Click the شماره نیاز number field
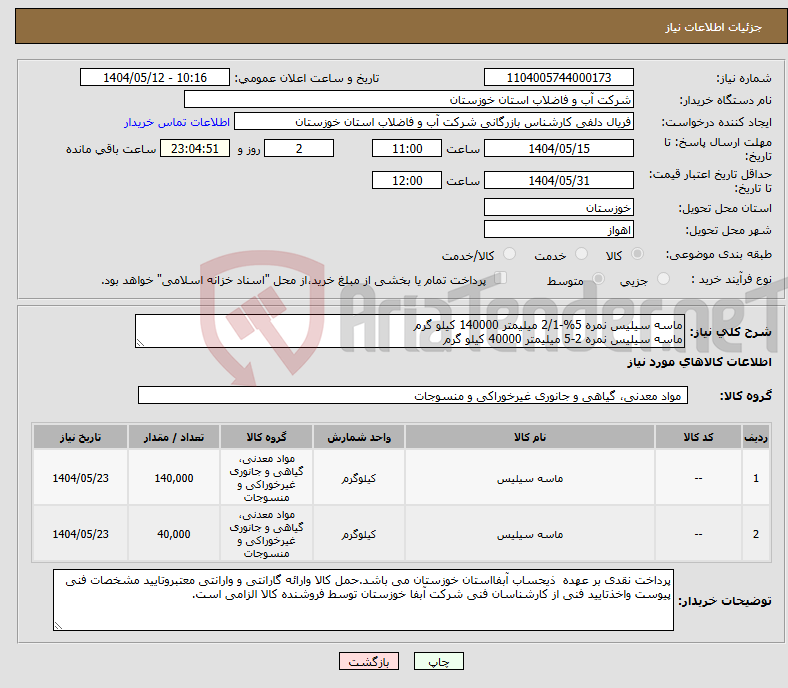The height and width of the screenshot is (688, 788). [x=558, y=77]
